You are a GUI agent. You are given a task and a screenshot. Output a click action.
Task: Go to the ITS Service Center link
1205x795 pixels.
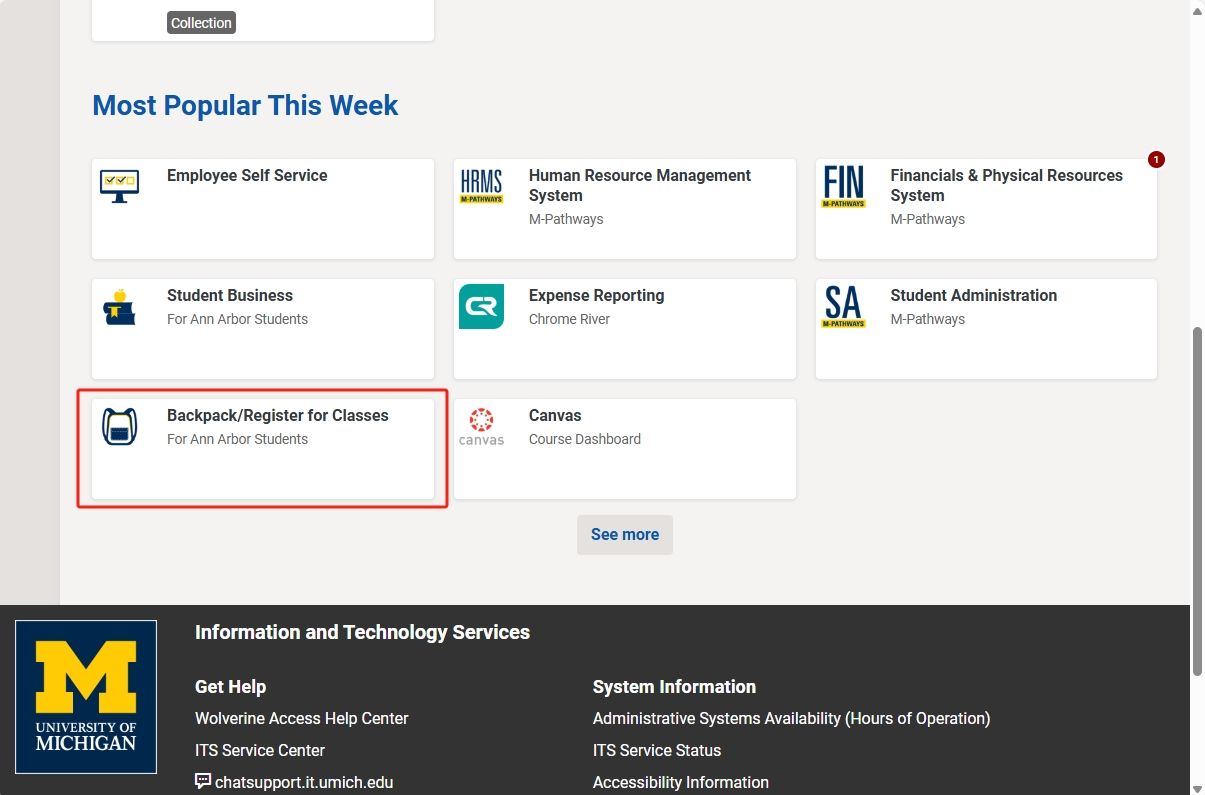tap(259, 750)
